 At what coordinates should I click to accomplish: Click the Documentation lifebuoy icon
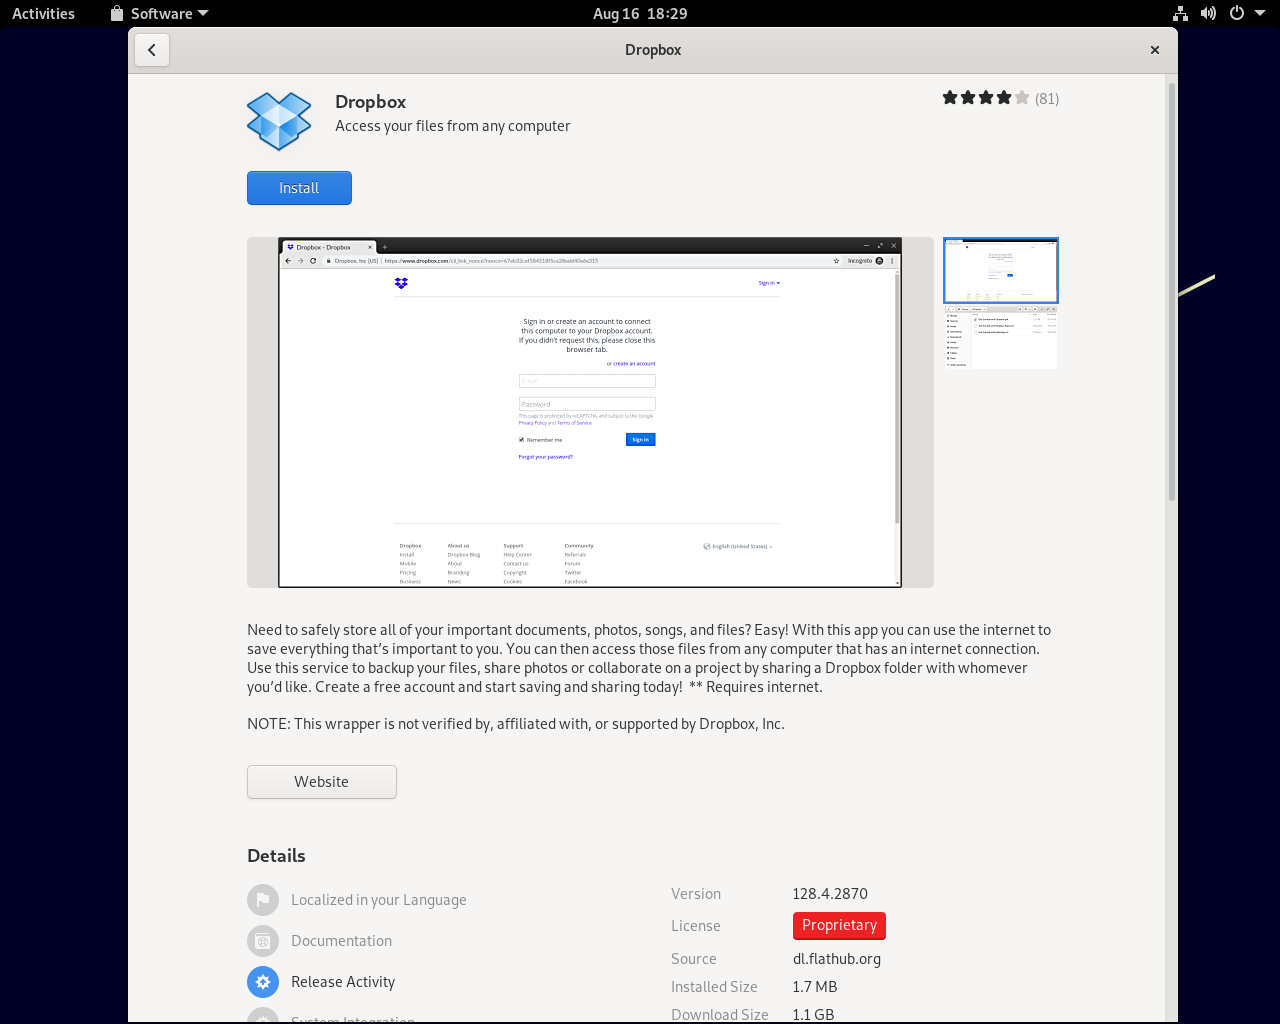tap(263, 941)
